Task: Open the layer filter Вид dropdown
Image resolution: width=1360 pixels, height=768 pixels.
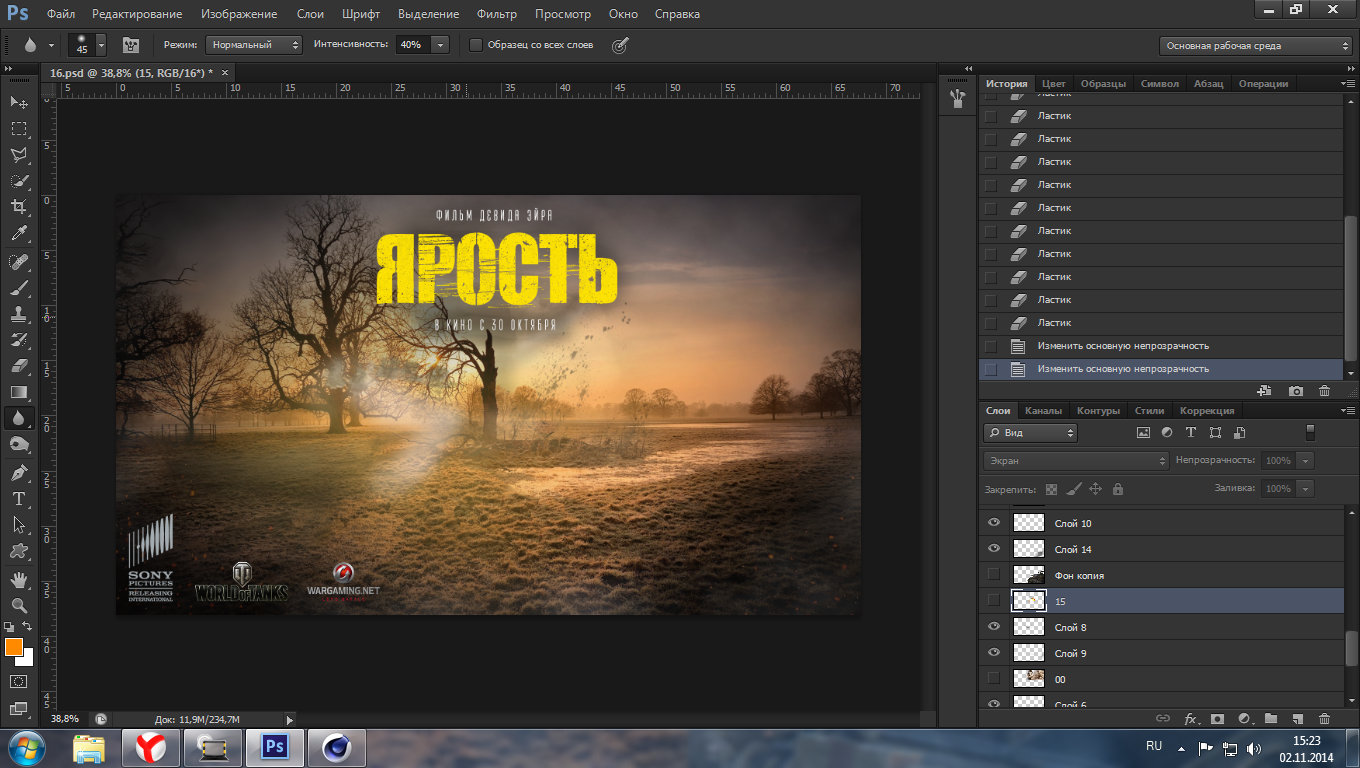Action: click(1030, 433)
